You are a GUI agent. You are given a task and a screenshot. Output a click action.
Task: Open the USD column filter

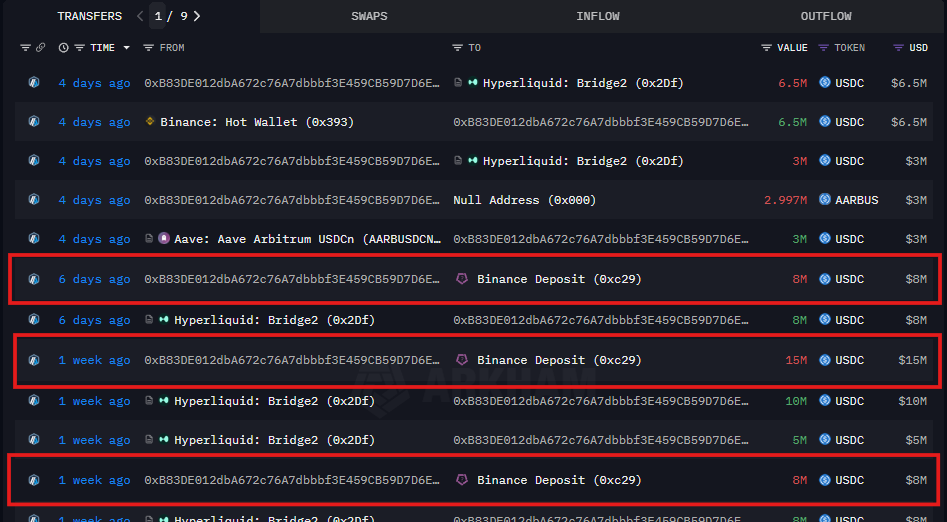coord(898,48)
